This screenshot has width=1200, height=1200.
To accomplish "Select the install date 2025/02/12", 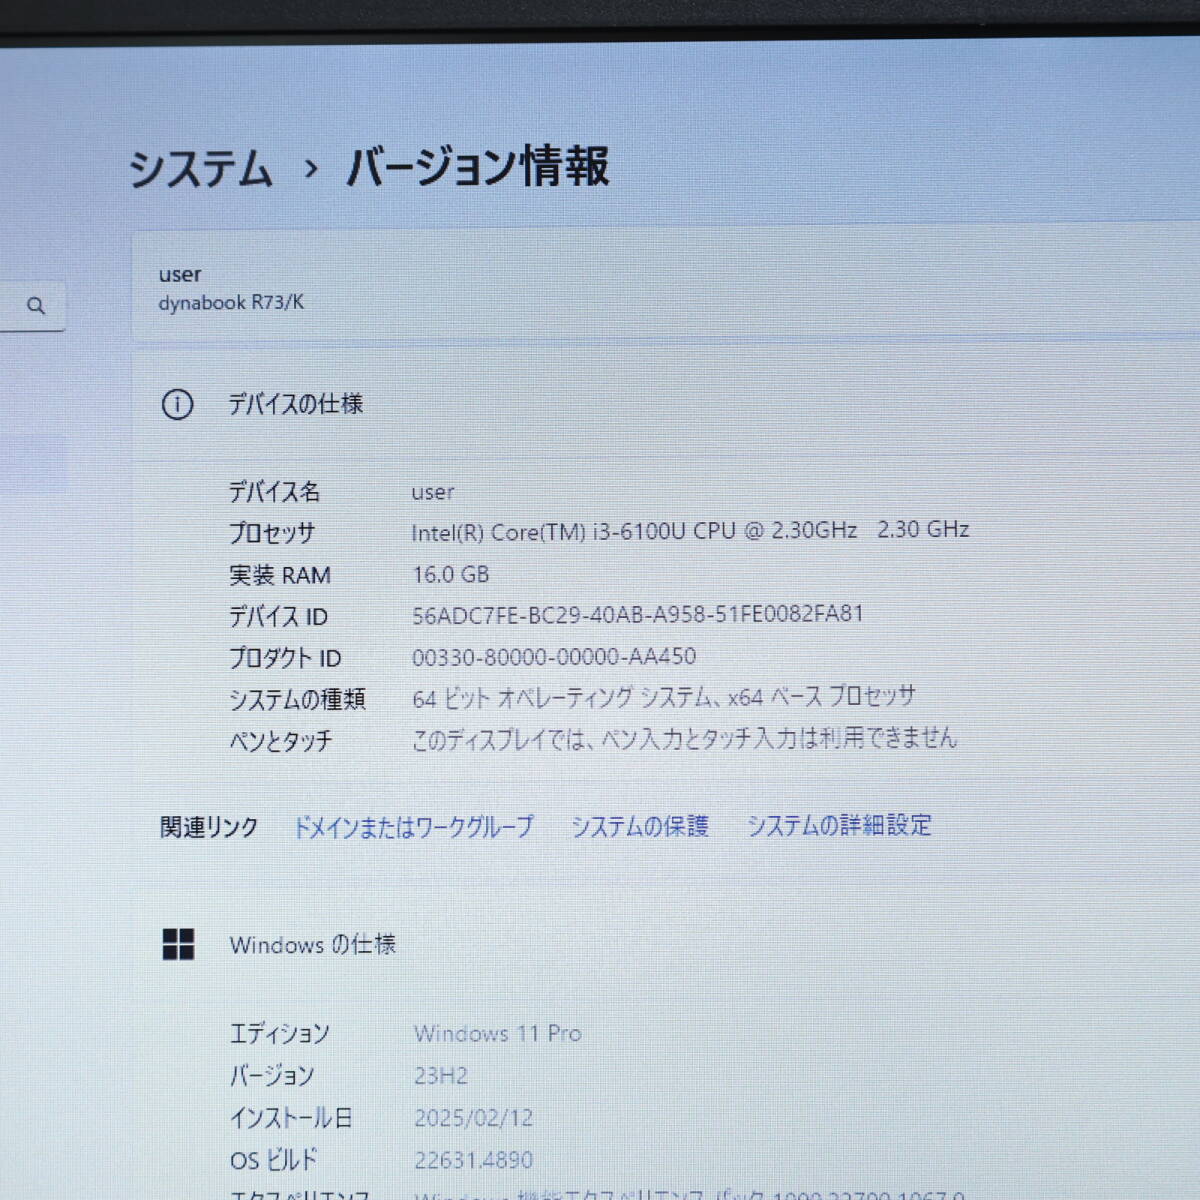I will click(x=474, y=1118).
